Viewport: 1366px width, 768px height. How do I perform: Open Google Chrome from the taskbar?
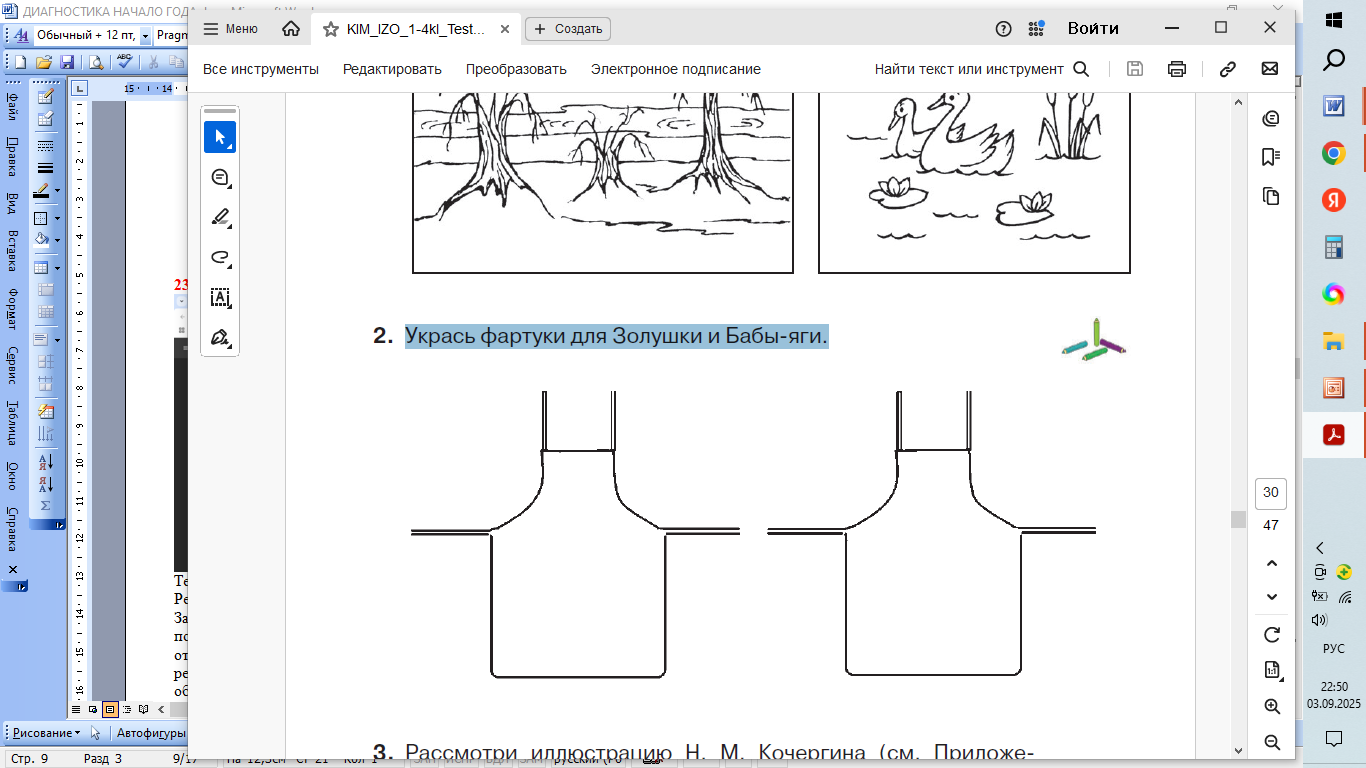(x=1333, y=153)
